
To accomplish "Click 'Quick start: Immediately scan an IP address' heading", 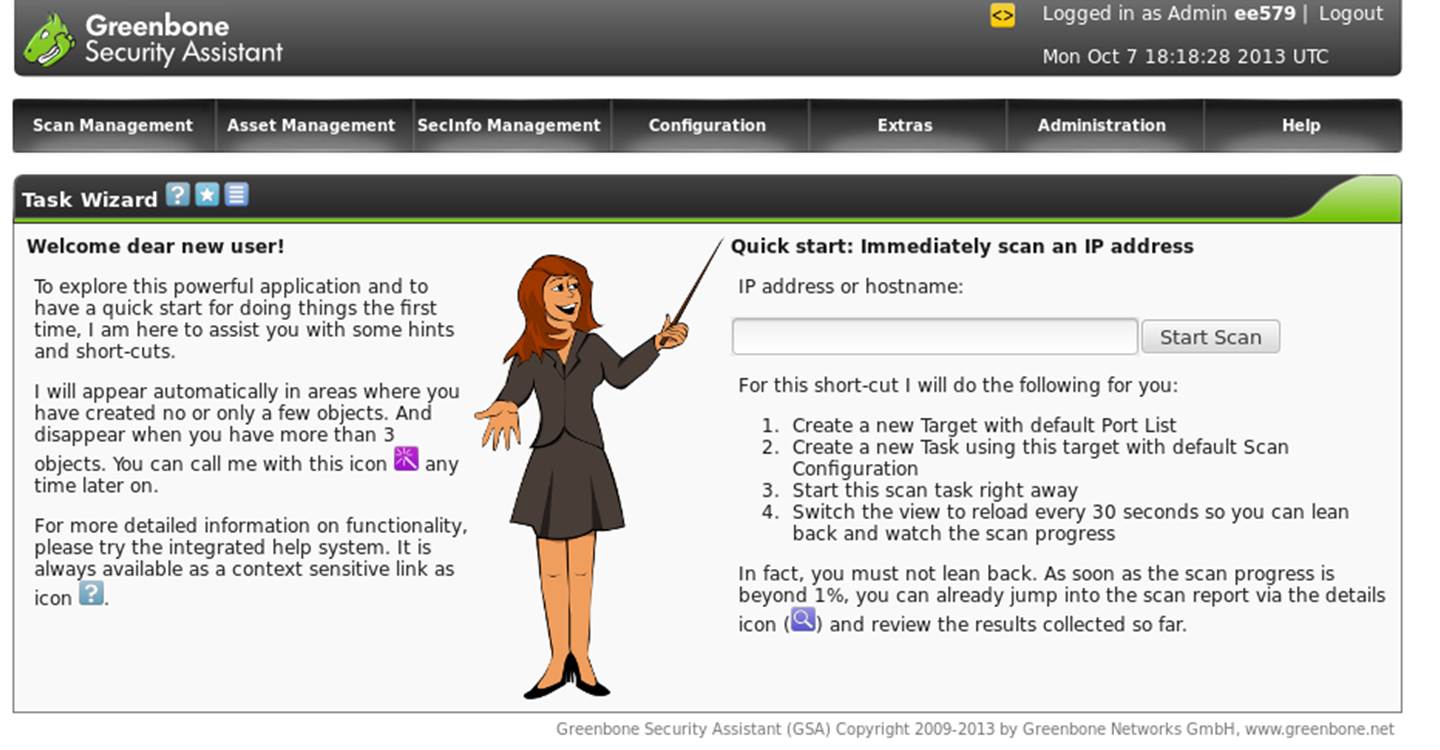I will click(962, 246).
